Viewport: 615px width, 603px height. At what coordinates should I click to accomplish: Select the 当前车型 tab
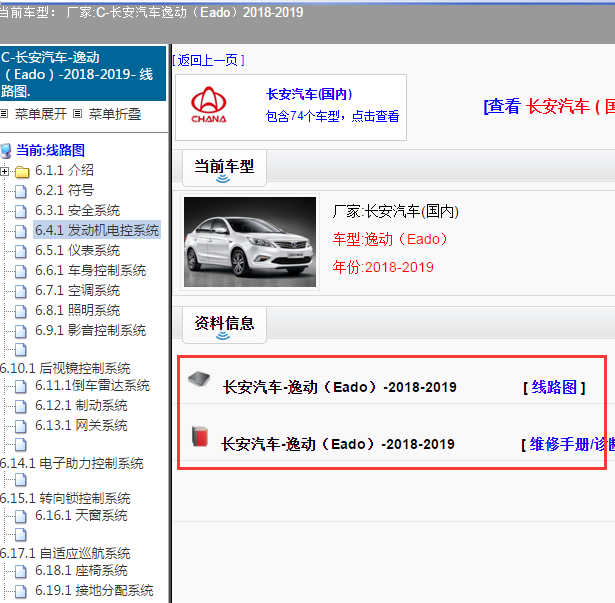click(x=224, y=168)
